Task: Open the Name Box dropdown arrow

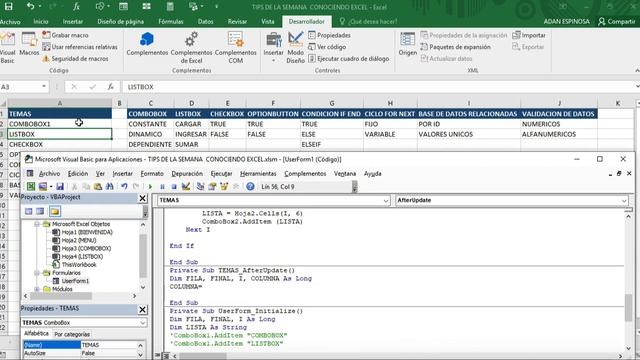Action: pos(44,87)
